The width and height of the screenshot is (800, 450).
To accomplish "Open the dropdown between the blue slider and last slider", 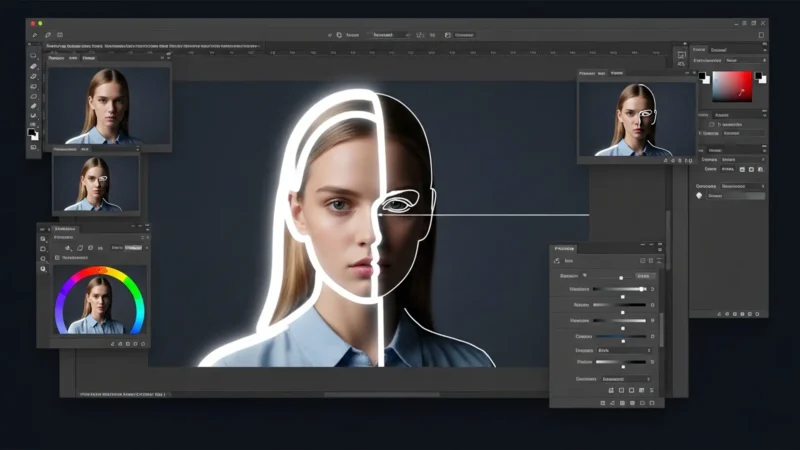I will [x=624, y=351].
